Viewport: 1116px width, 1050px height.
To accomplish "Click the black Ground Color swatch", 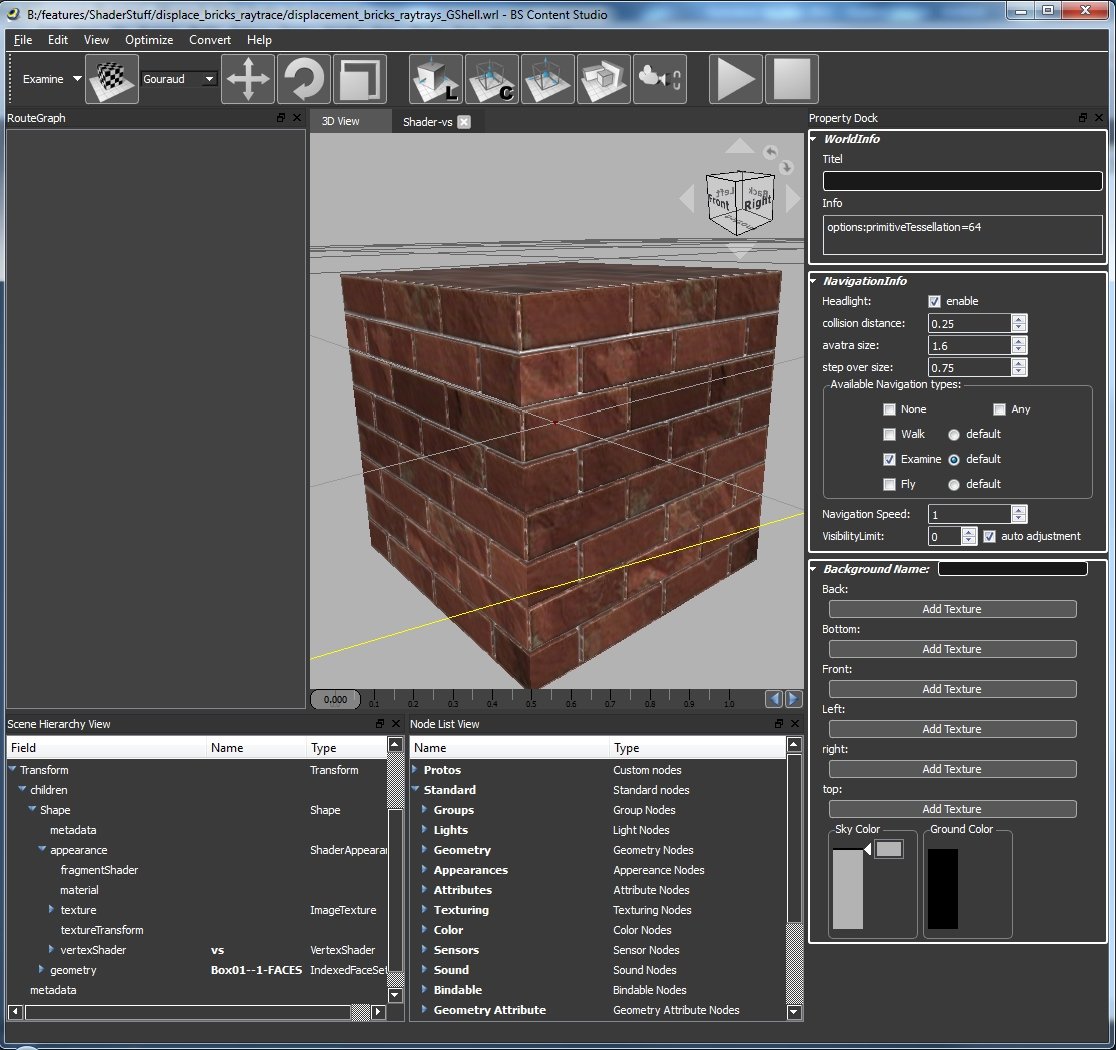I will [x=942, y=888].
